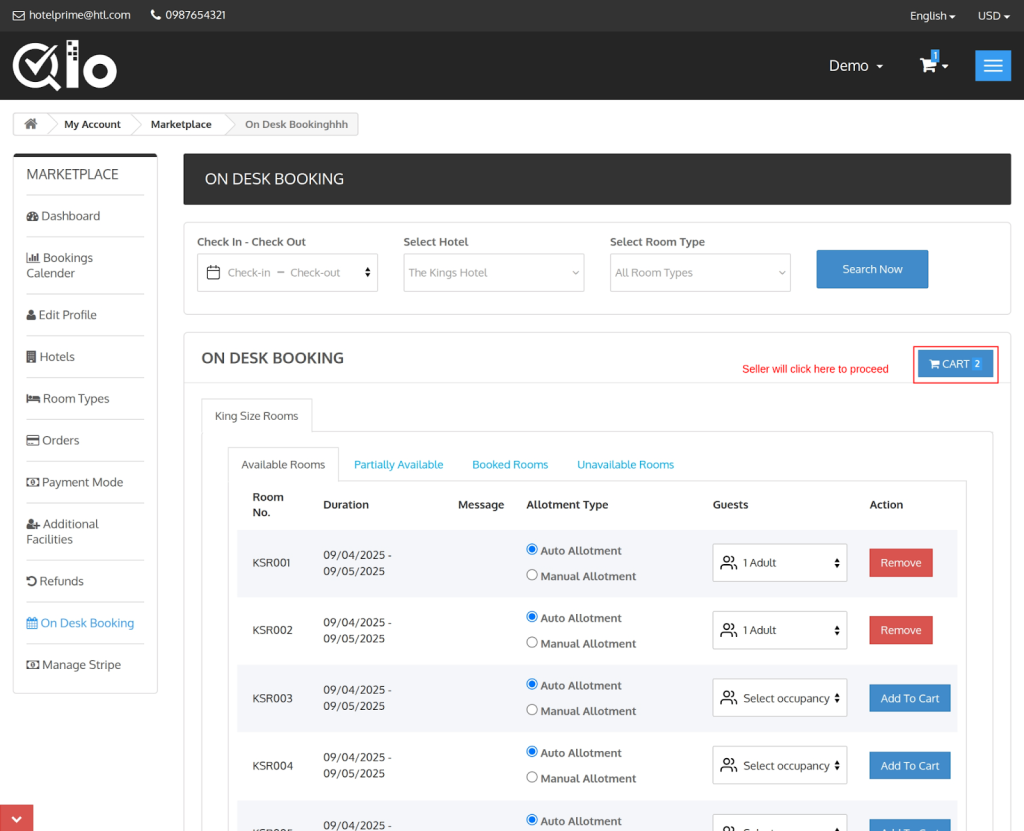Switch to Booked Rooms tab
Screen dimensions: 1024x831
pos(510,464)
